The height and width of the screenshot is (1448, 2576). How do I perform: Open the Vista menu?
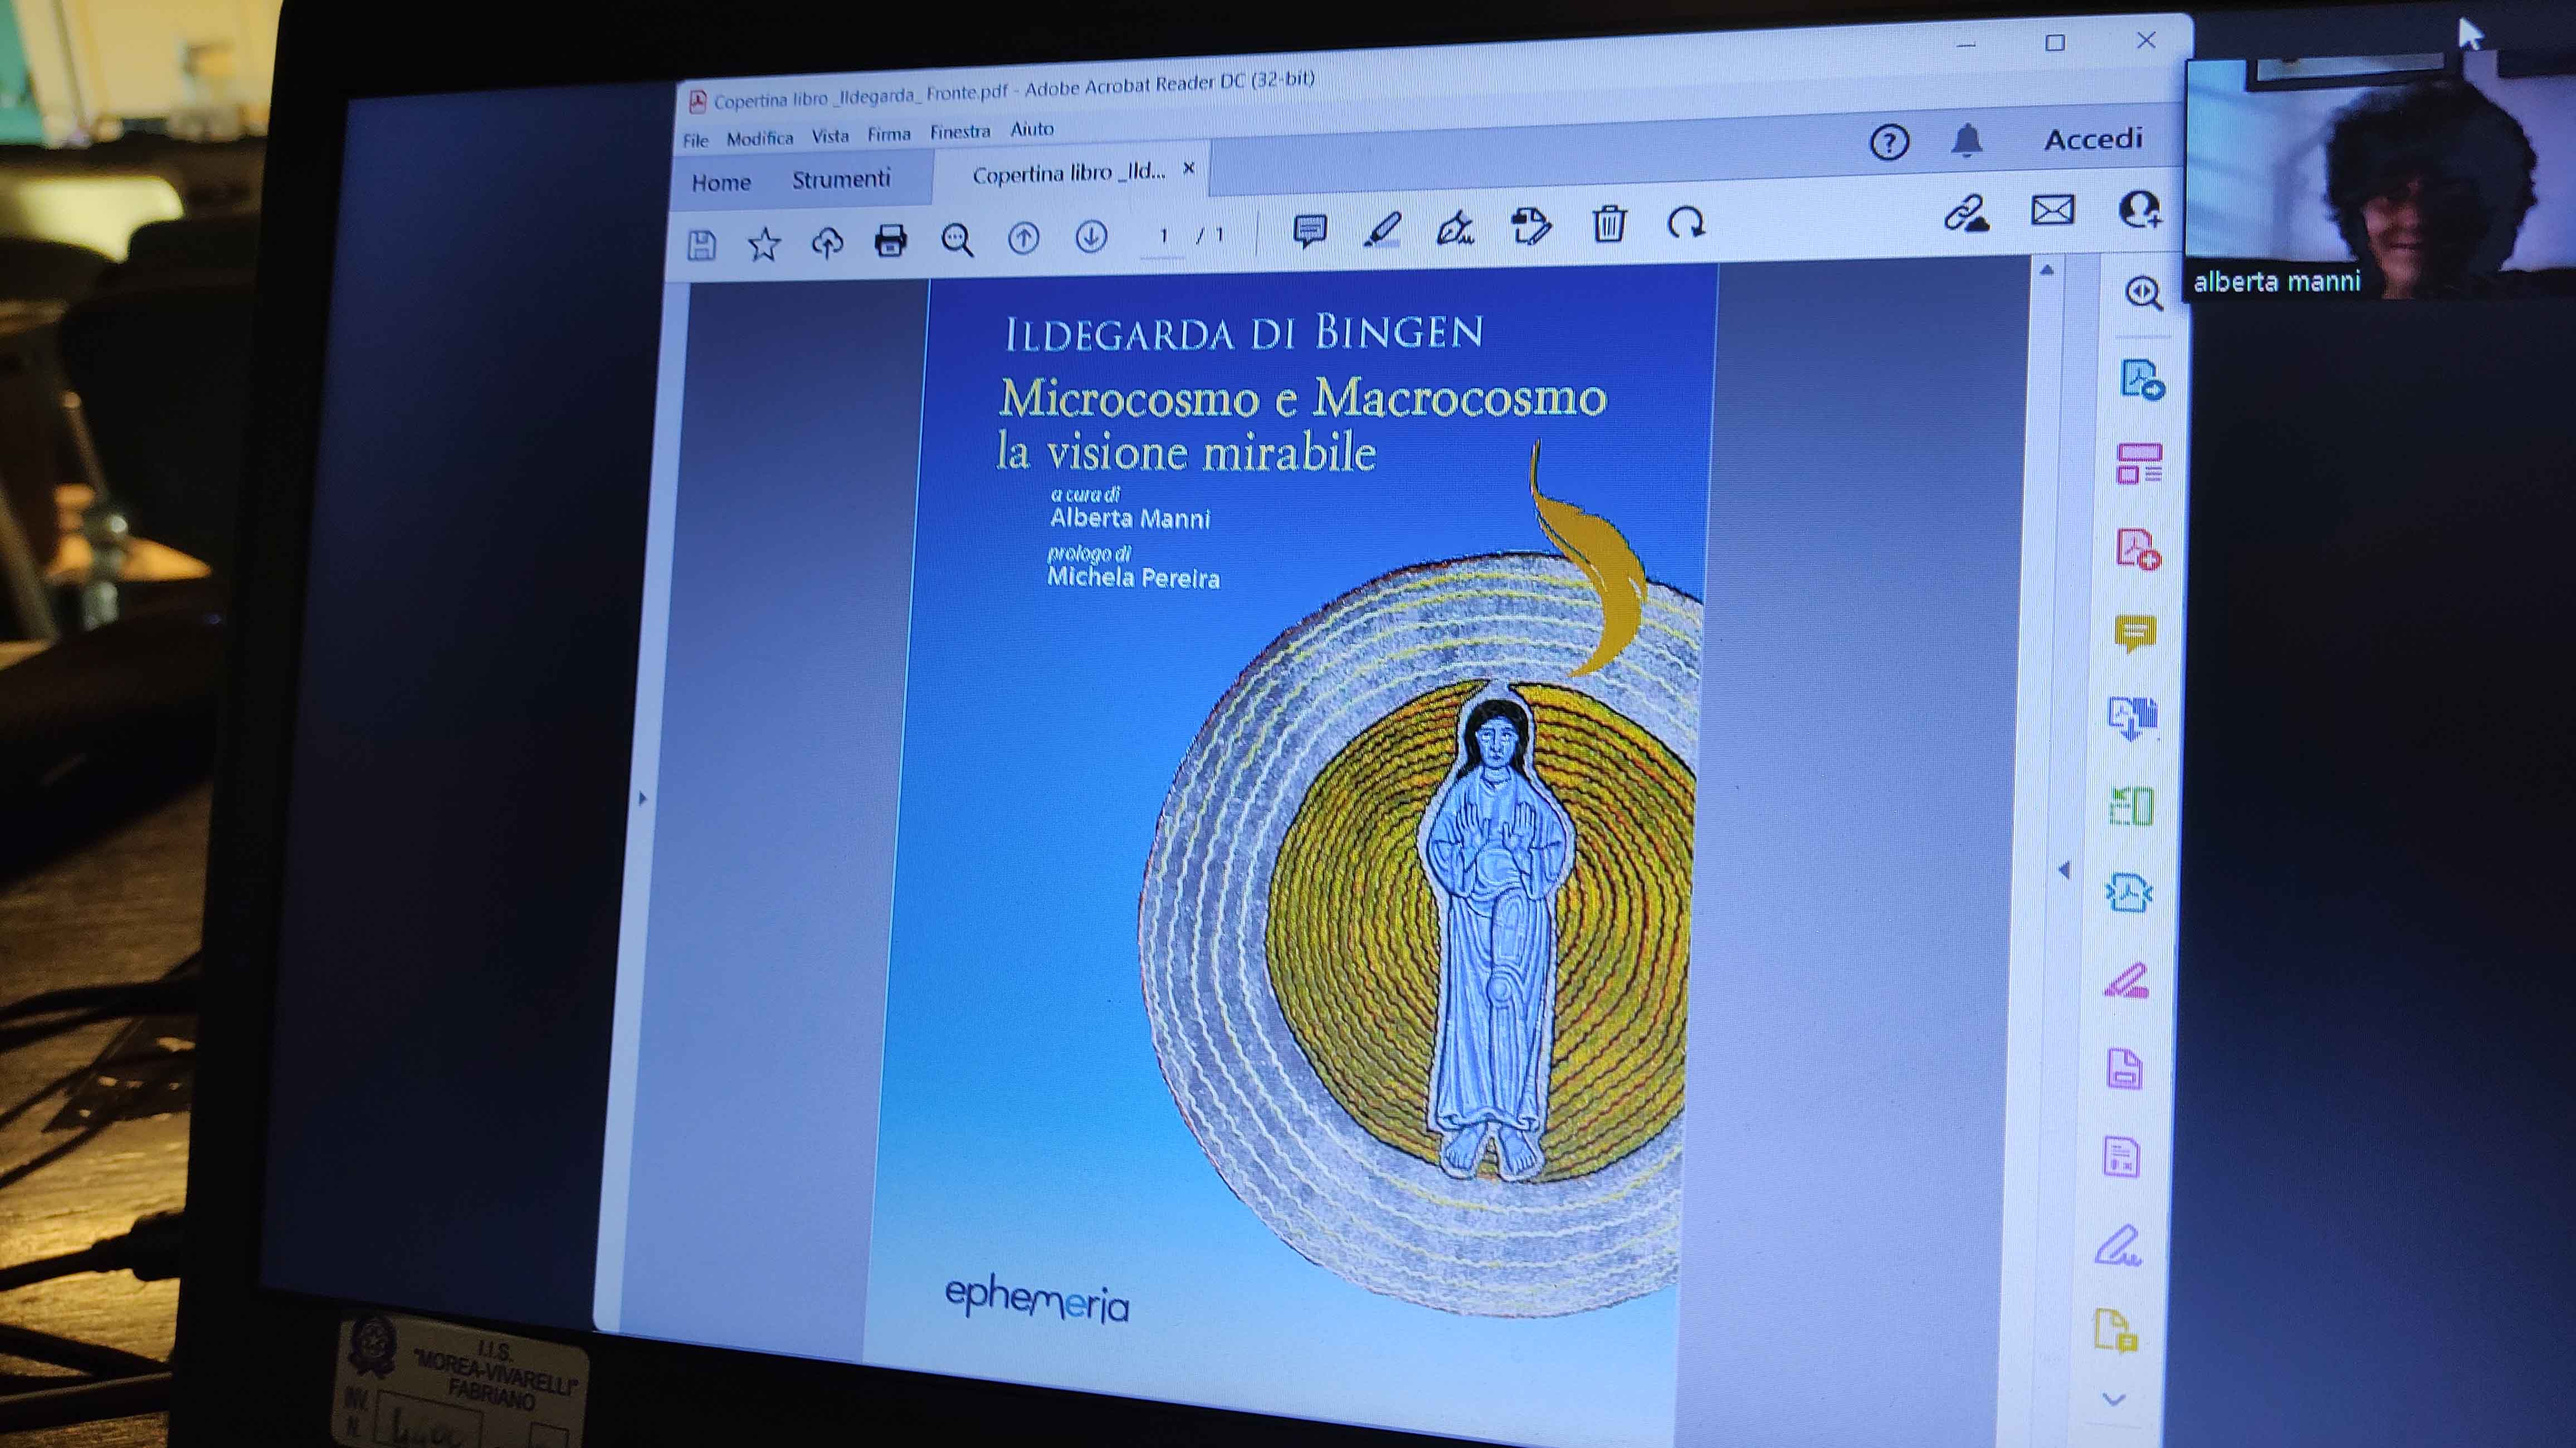point(830,136)
